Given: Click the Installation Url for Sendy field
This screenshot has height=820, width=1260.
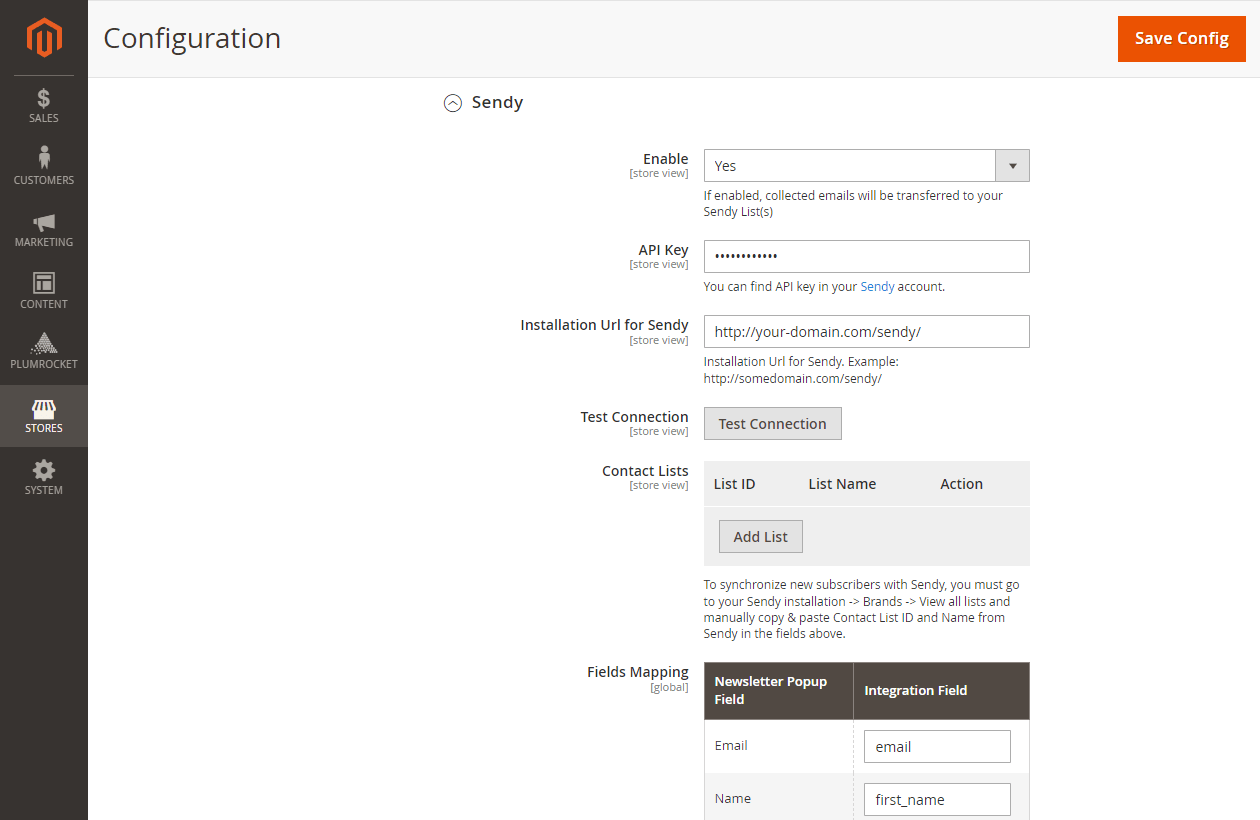Looking at the screenshot, I should click(866, 332).
